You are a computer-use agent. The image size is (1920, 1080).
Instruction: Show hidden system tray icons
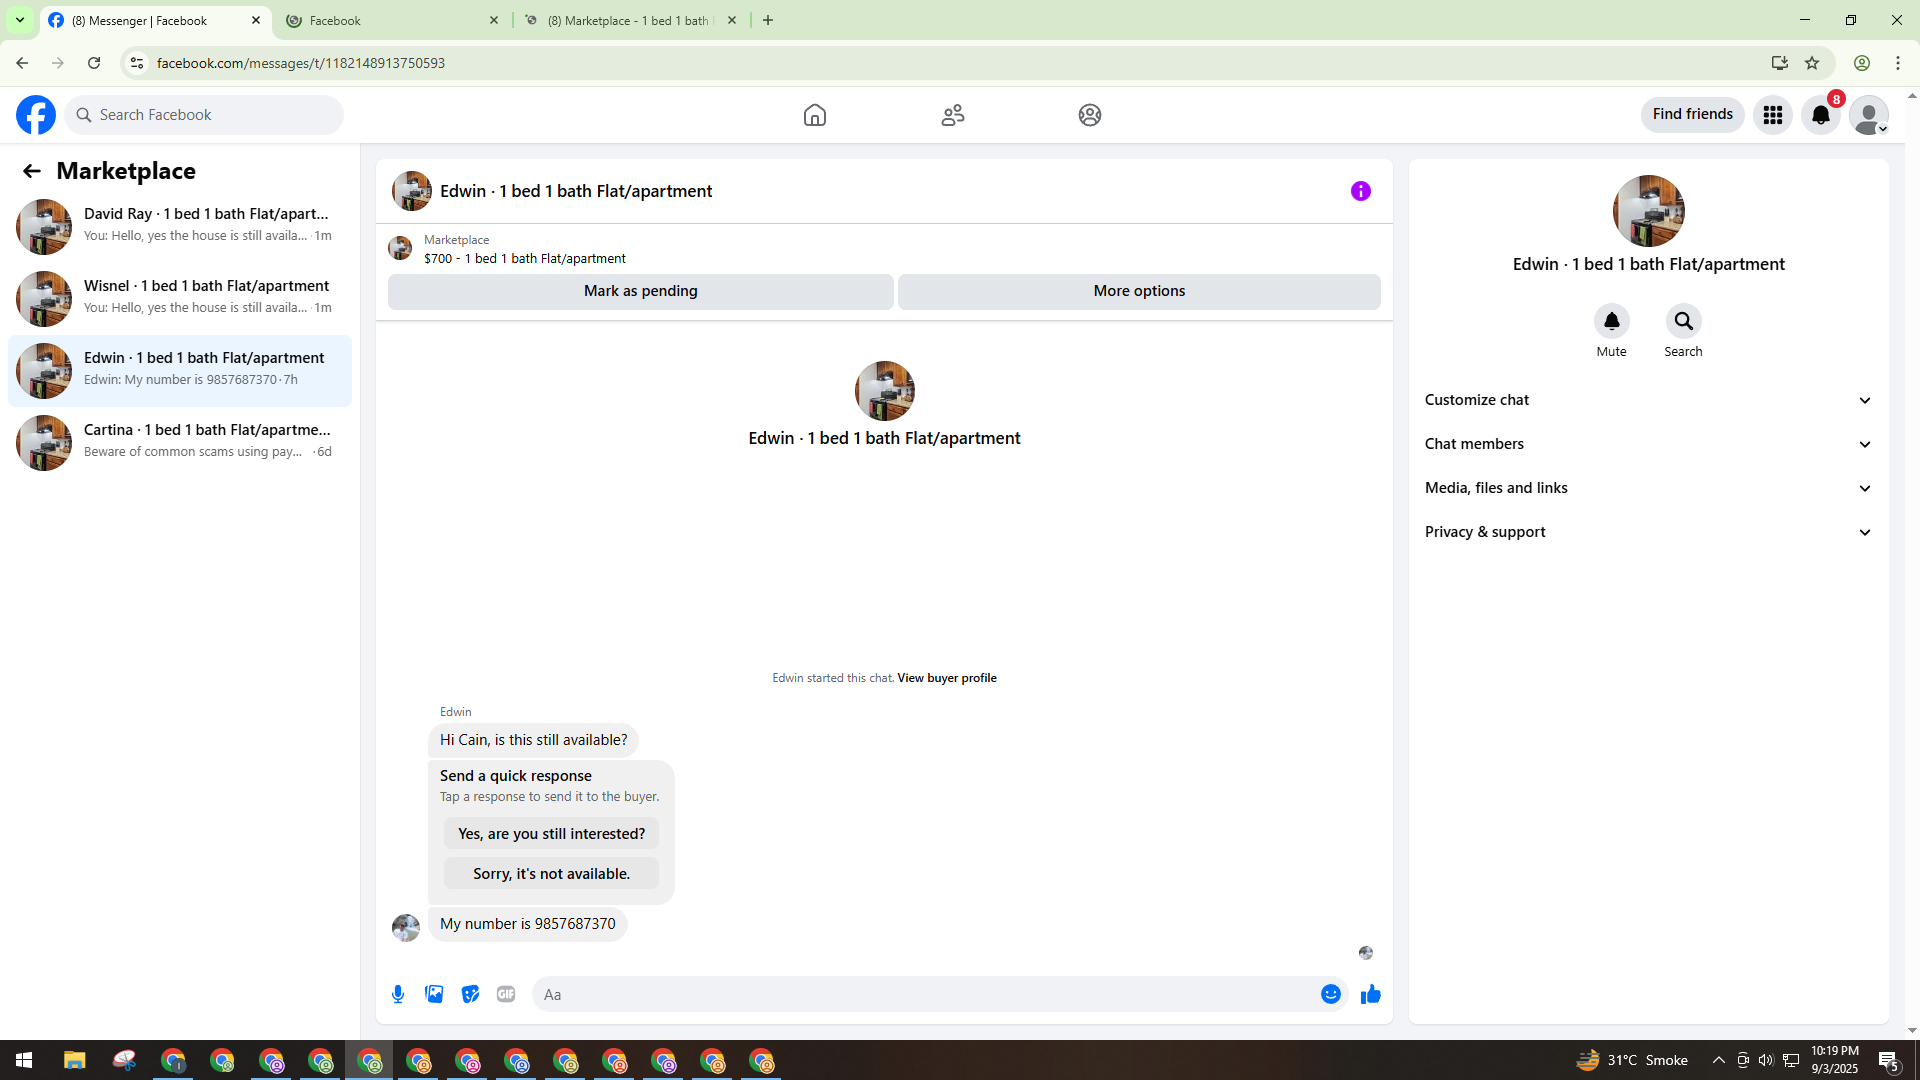[1719, 1060]
